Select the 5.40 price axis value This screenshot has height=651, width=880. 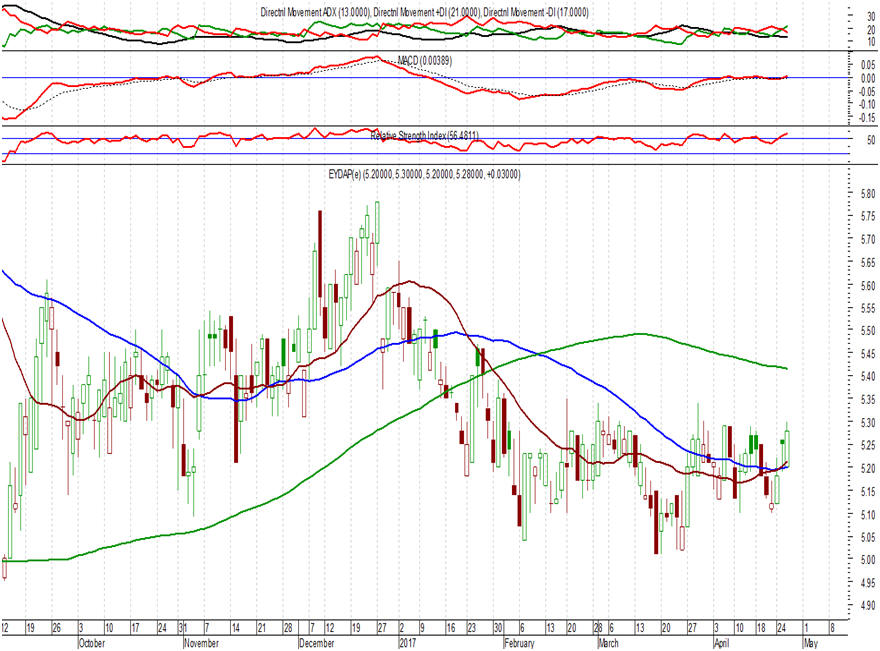click(x=867, y=377)
